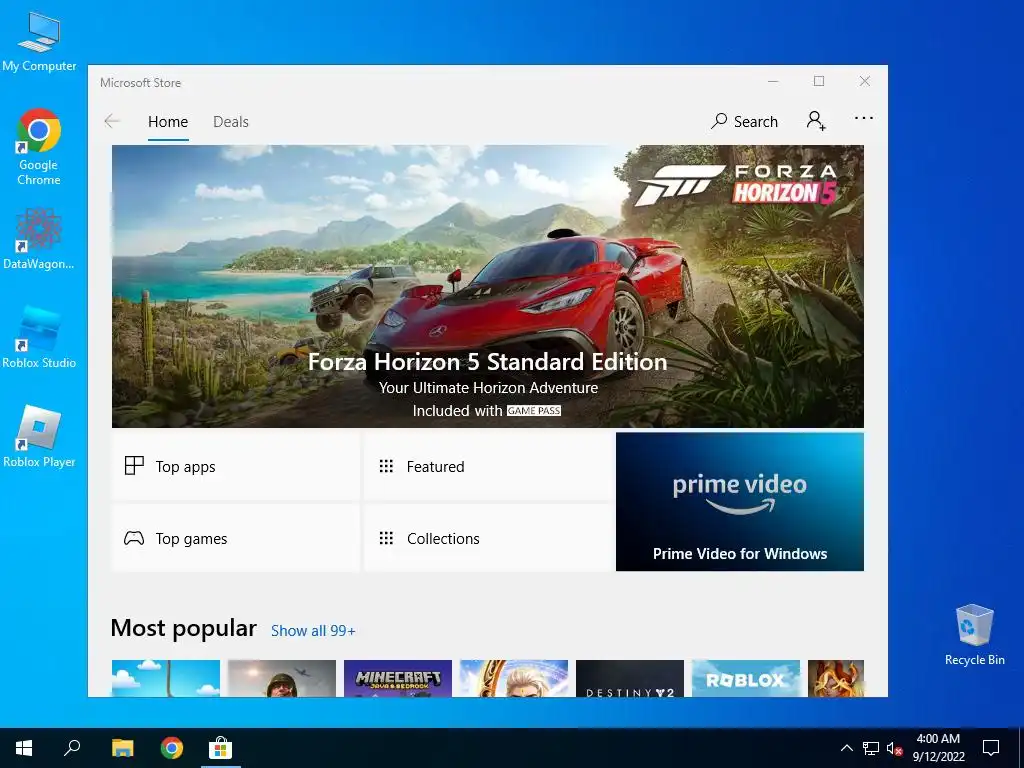
Task: Click the Top games controller icon
Action: (134, 538)
